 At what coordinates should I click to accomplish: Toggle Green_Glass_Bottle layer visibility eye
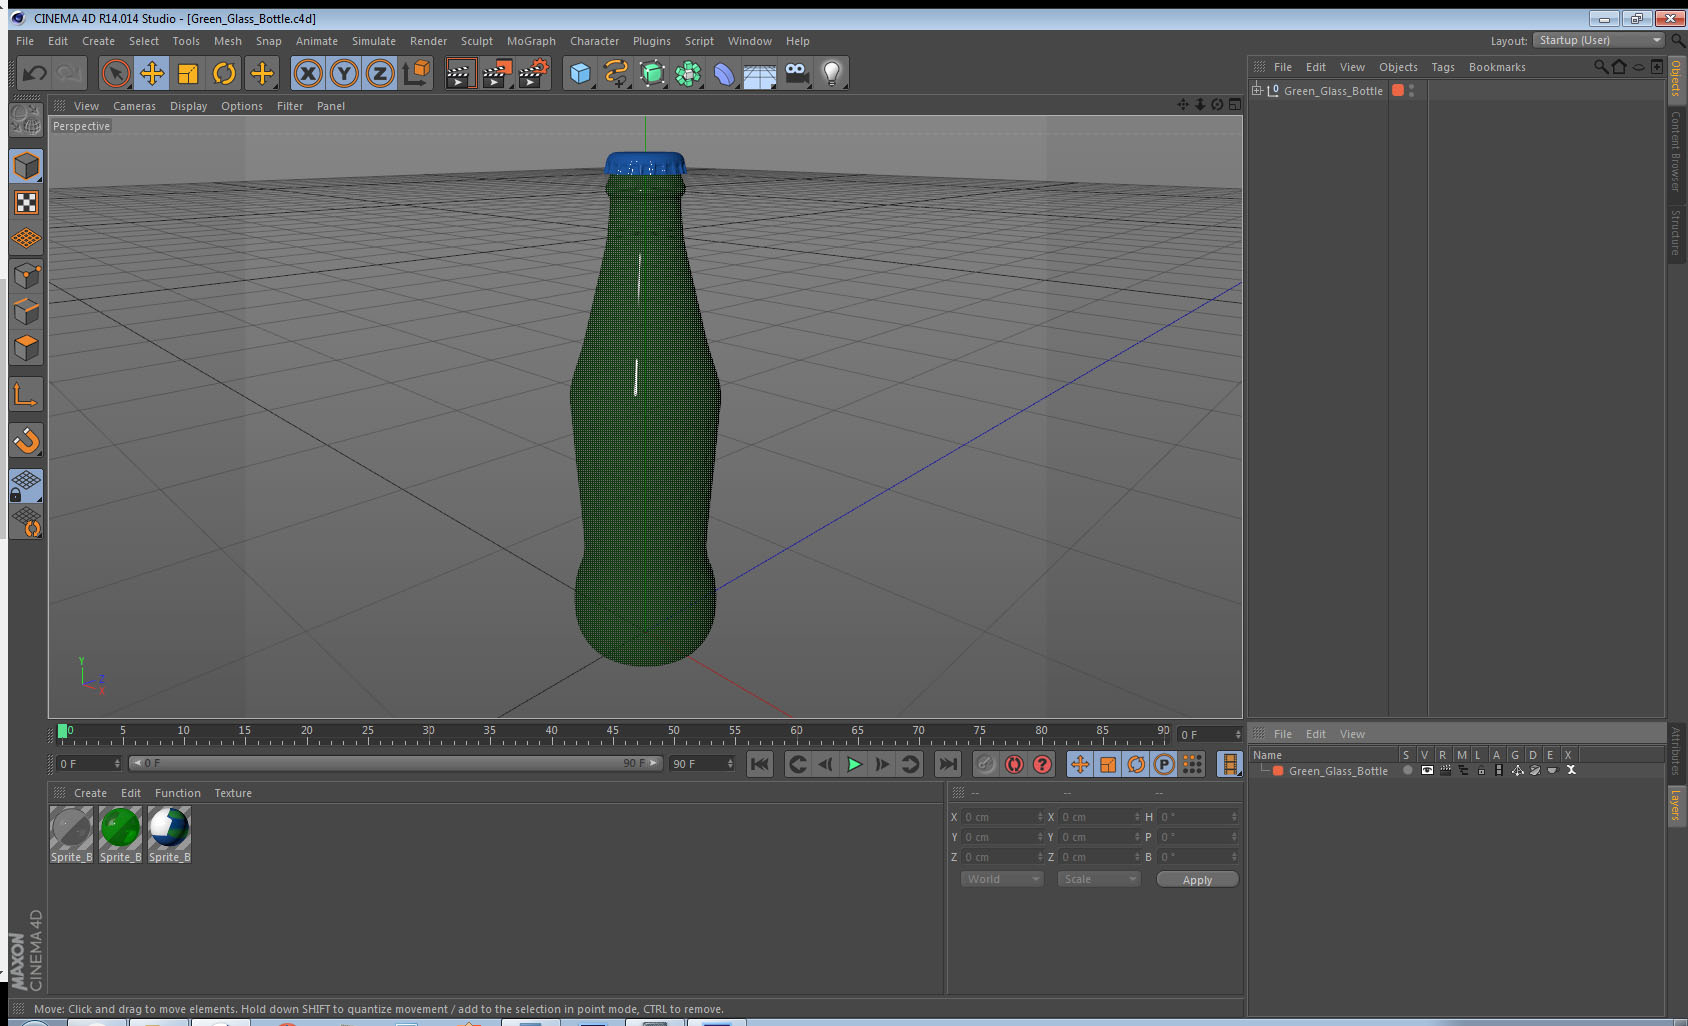(x=1427, y=770)
